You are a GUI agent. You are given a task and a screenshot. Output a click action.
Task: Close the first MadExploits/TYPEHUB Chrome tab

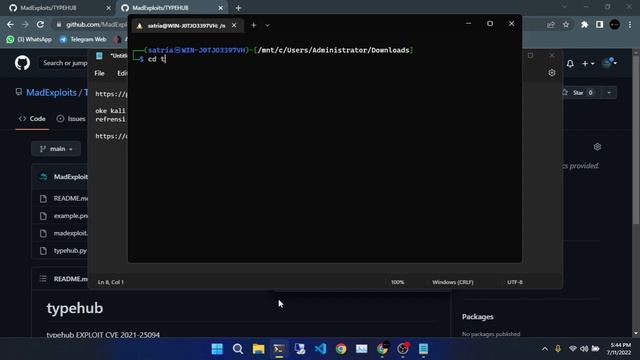coord(108,8)
